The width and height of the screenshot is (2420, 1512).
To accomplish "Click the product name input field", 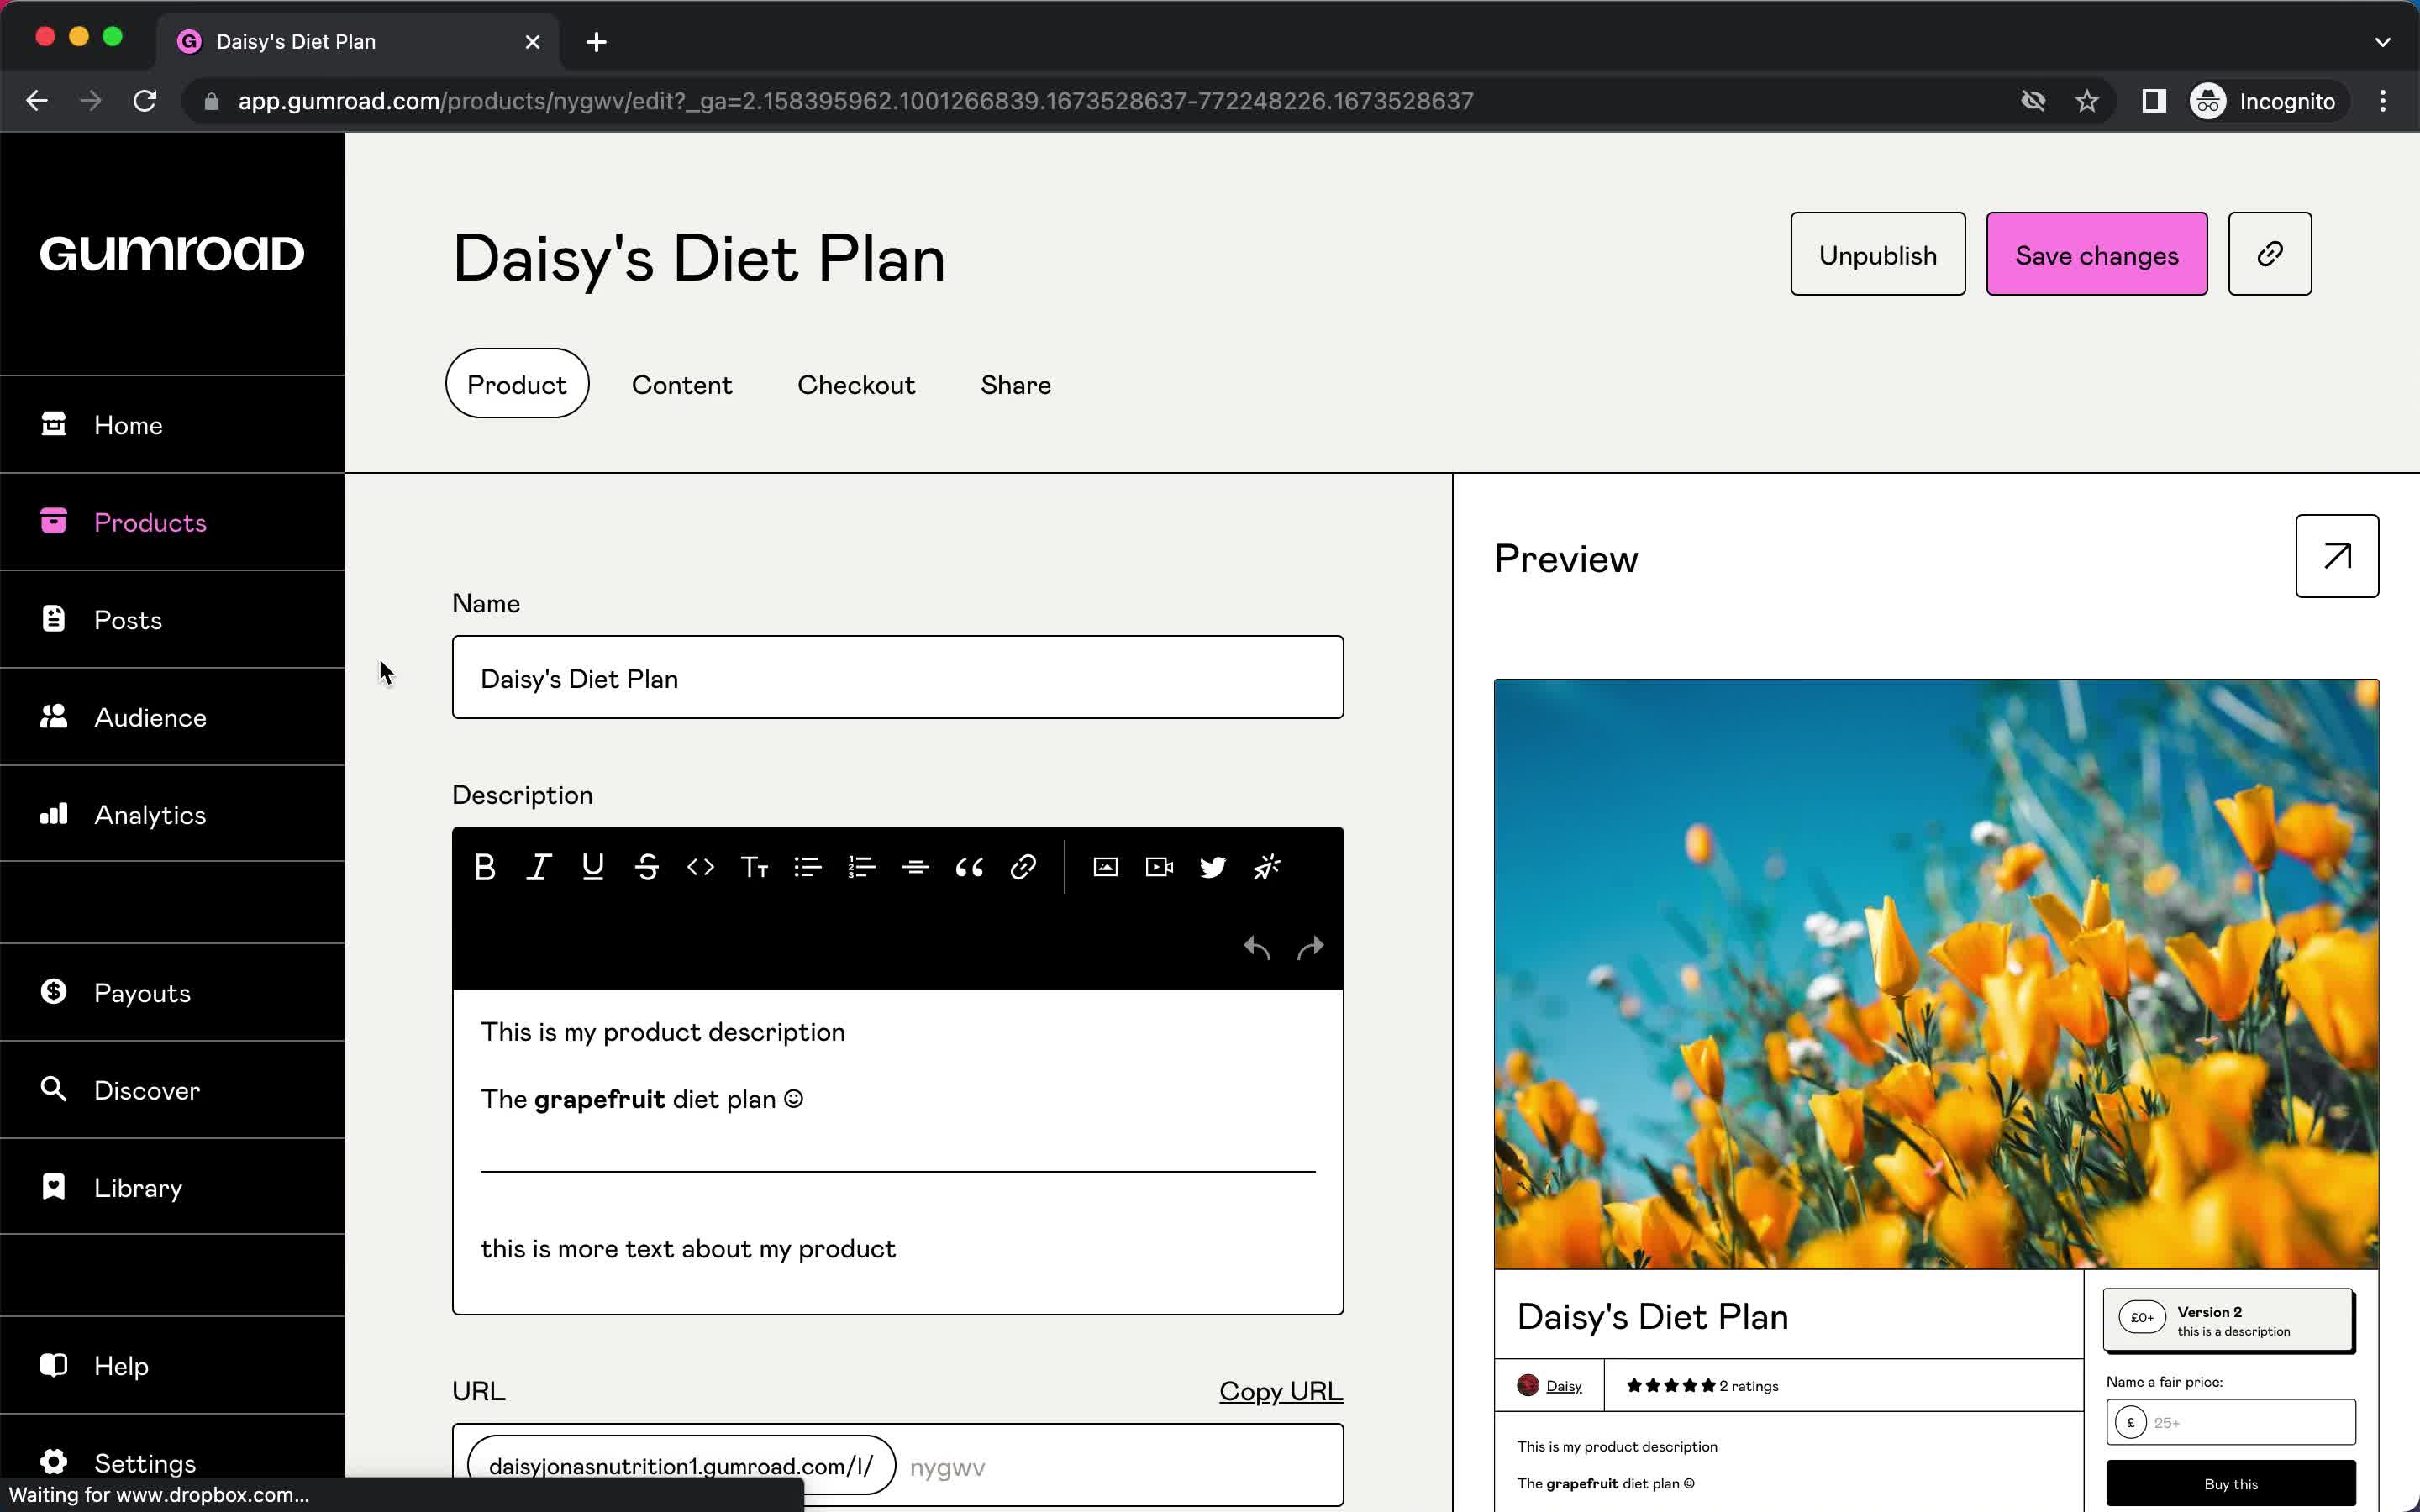I will pos(897,678).
